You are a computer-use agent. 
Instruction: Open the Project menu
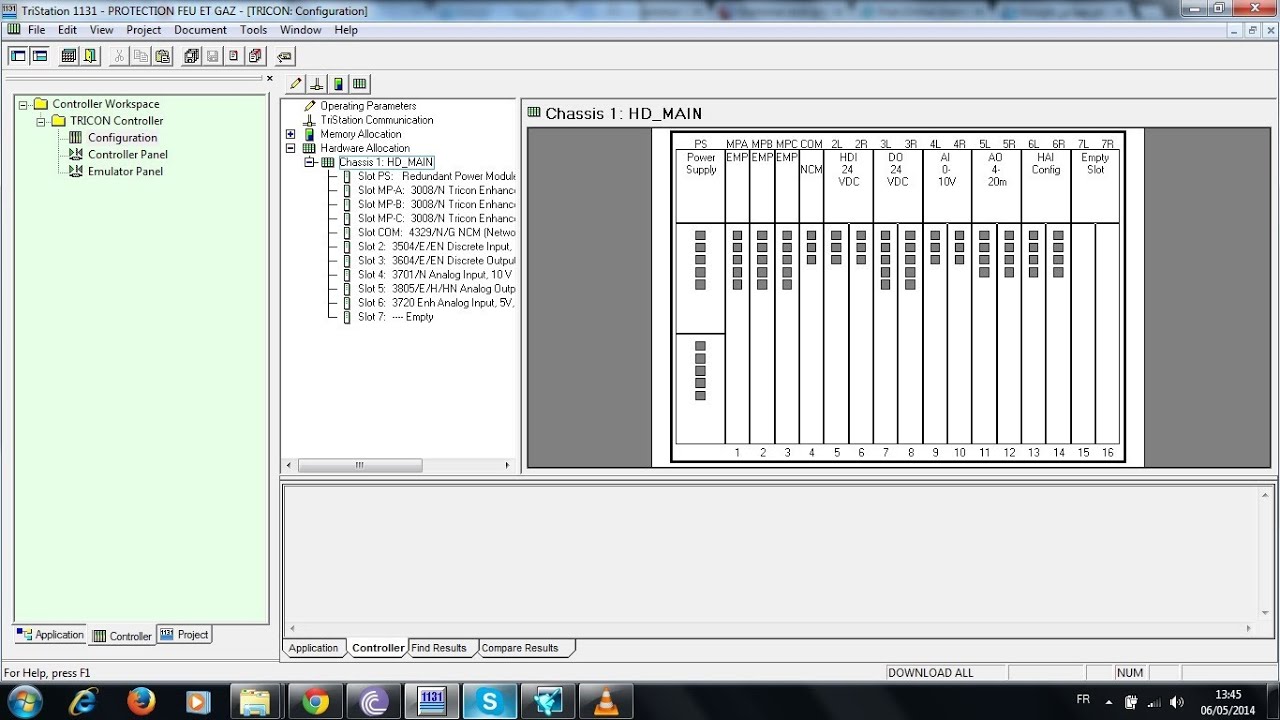click(x=144, y=30)
